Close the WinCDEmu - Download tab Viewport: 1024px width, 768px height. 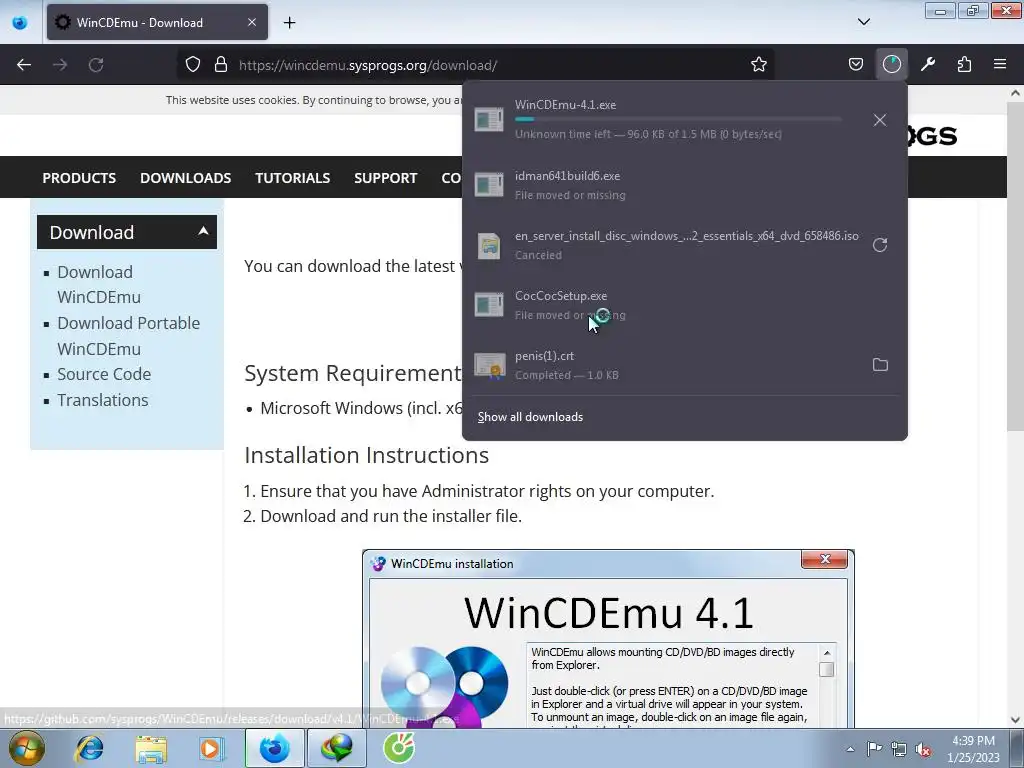[252, 22]
